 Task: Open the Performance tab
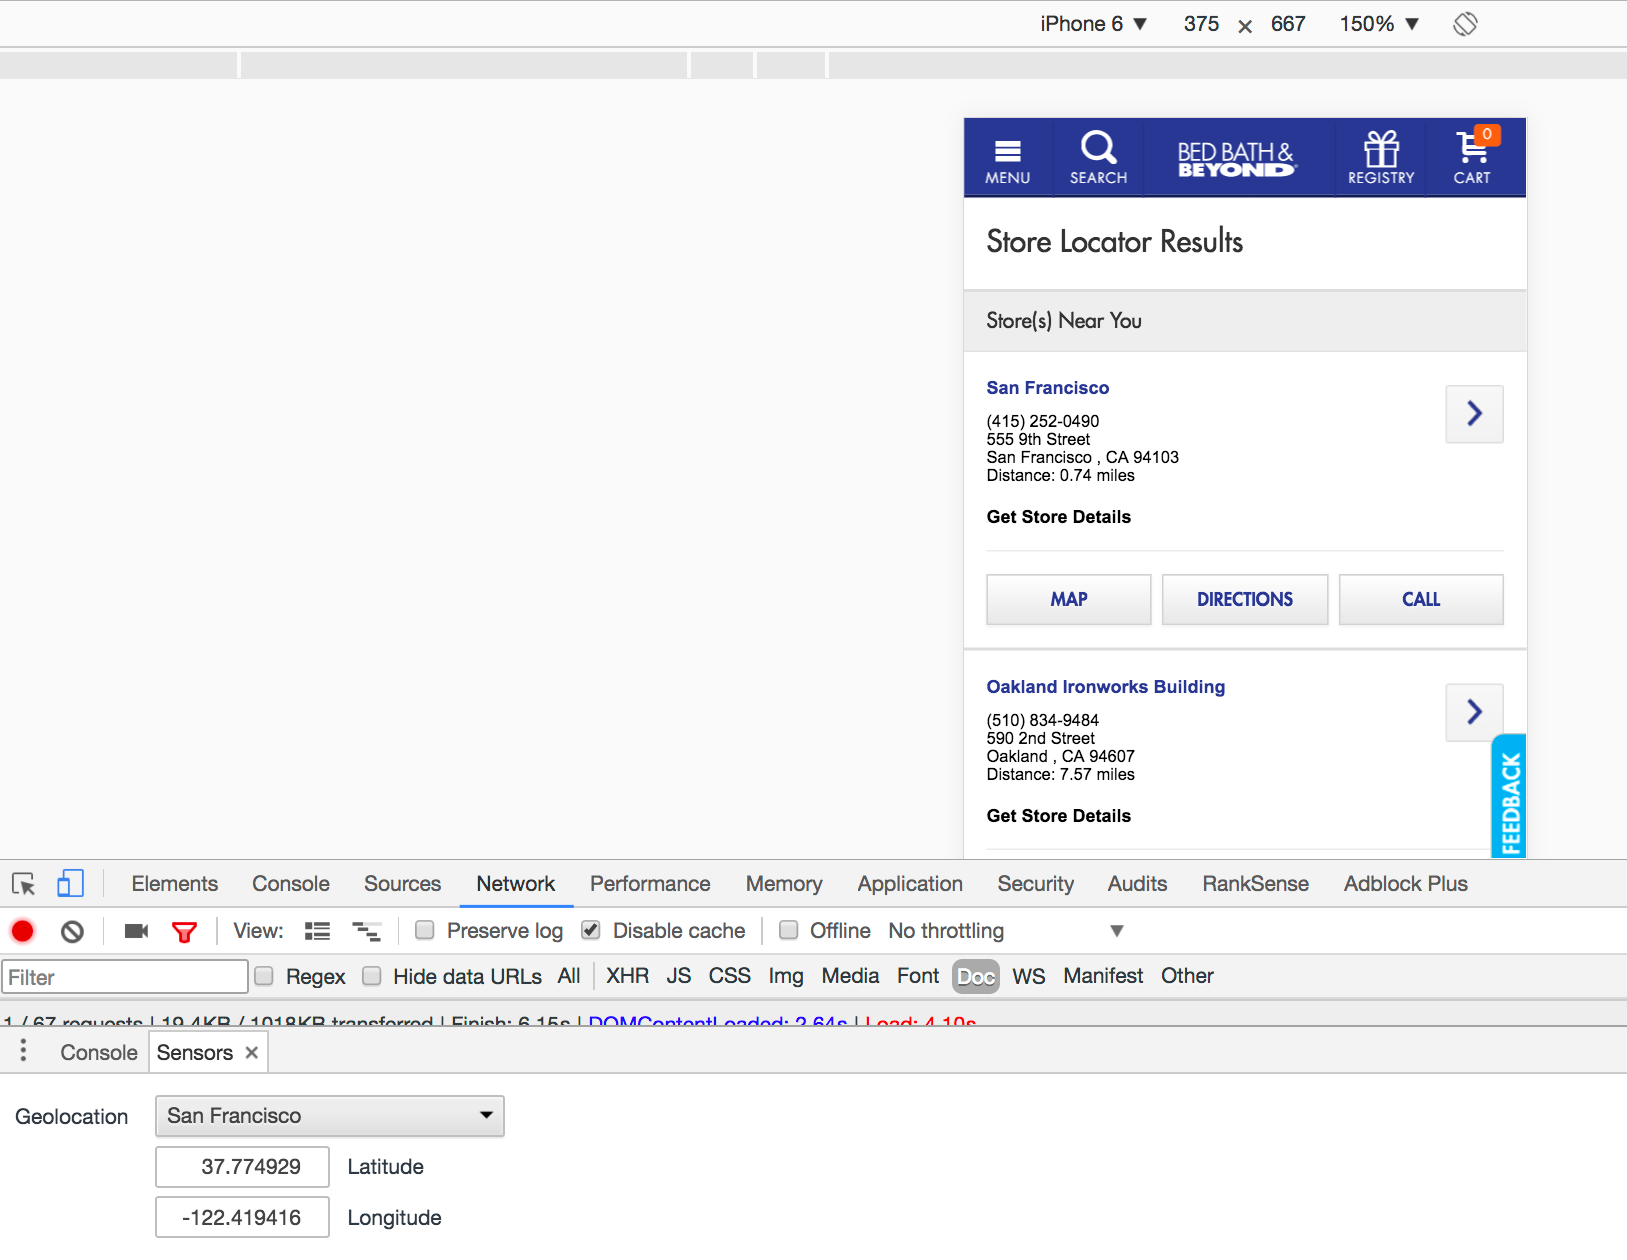pos(650,884)
